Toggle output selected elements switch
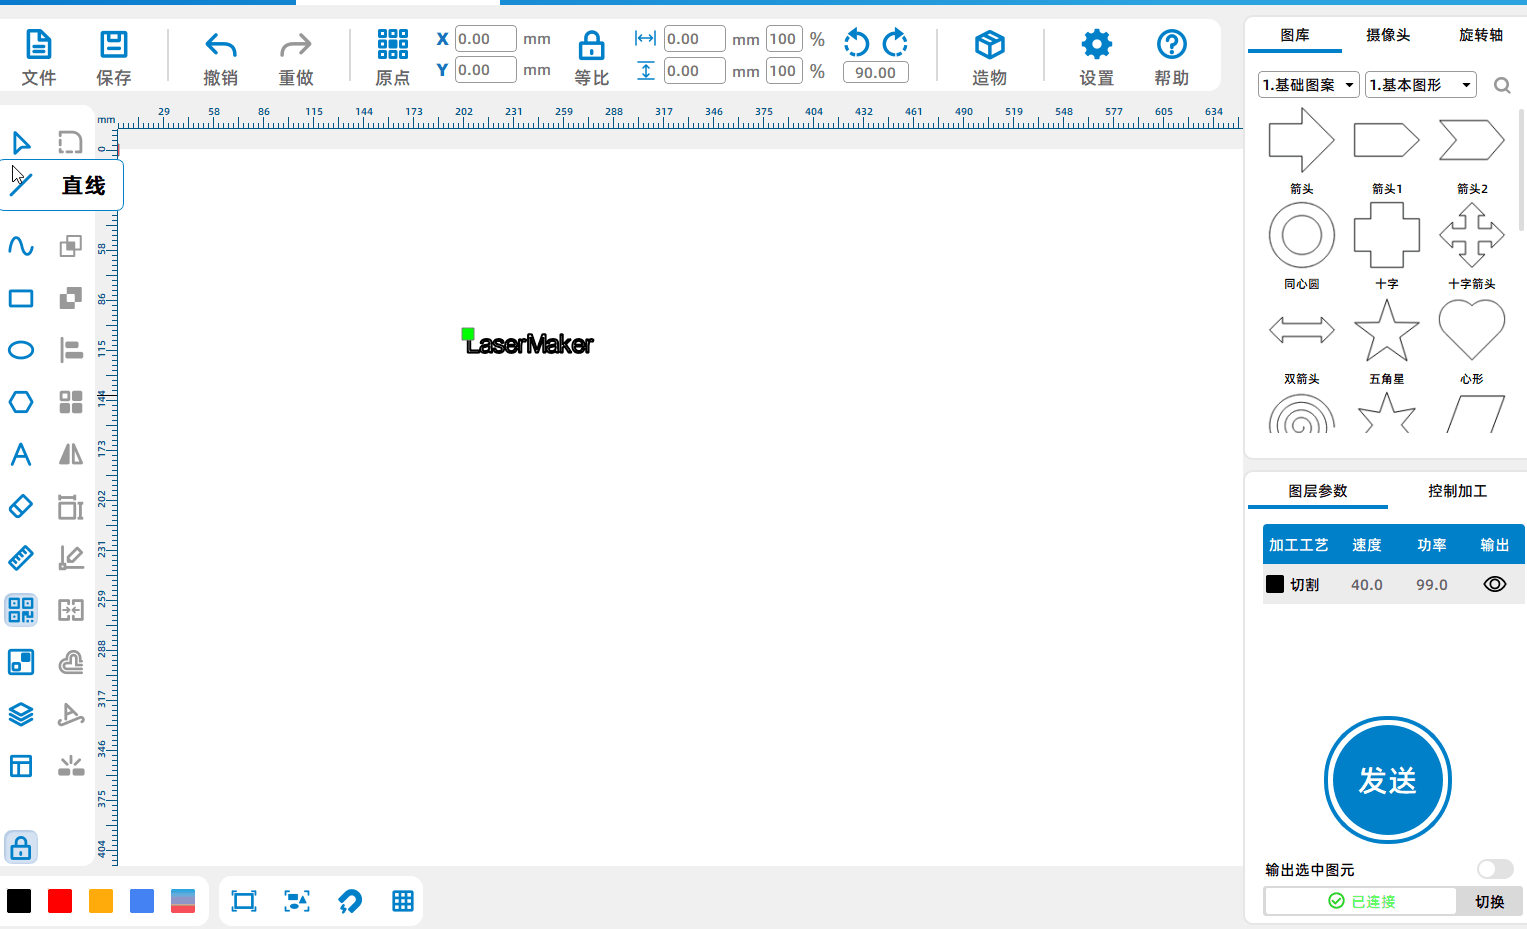 tap(1494, 869)
